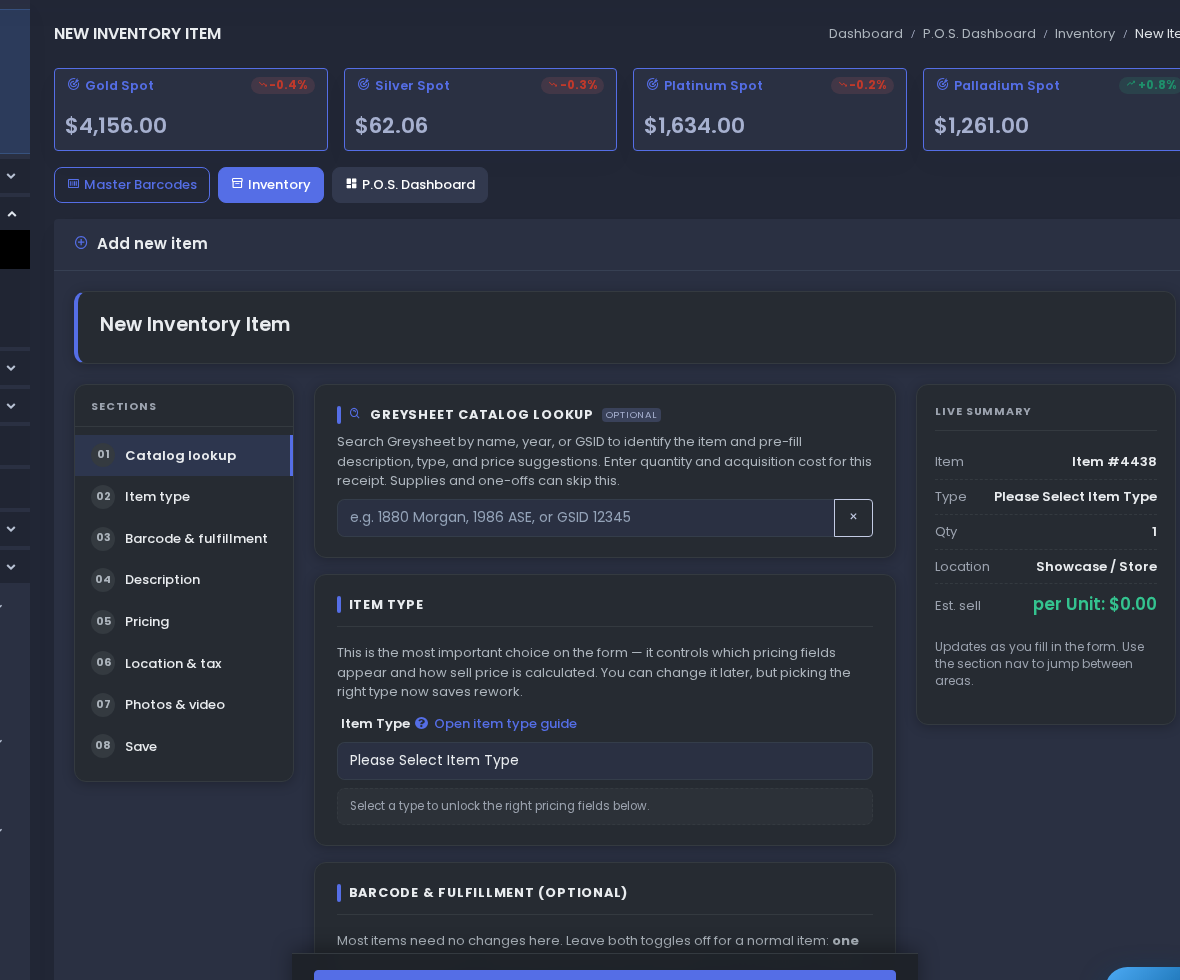1180x980 pixels.
Task: Click the -0.2% Platinum trend badge
Action: coord(862,85)
